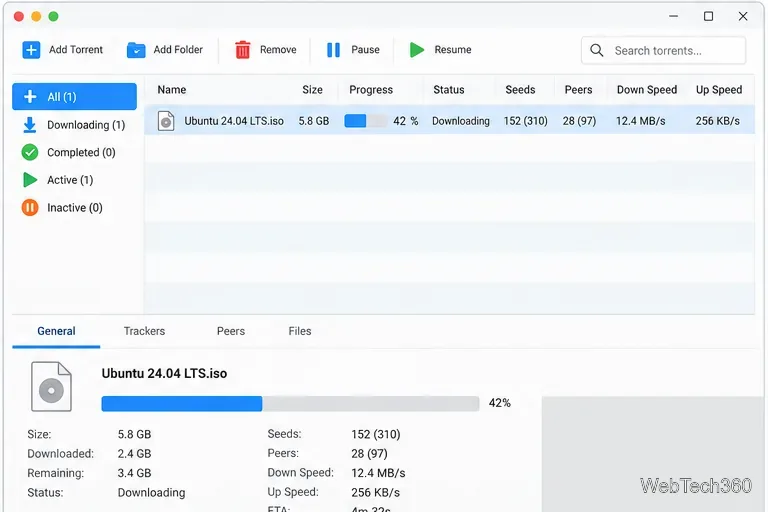Screen dimensions: 768x512
Task: Switch to the Peers details tab
Action: 231,331
